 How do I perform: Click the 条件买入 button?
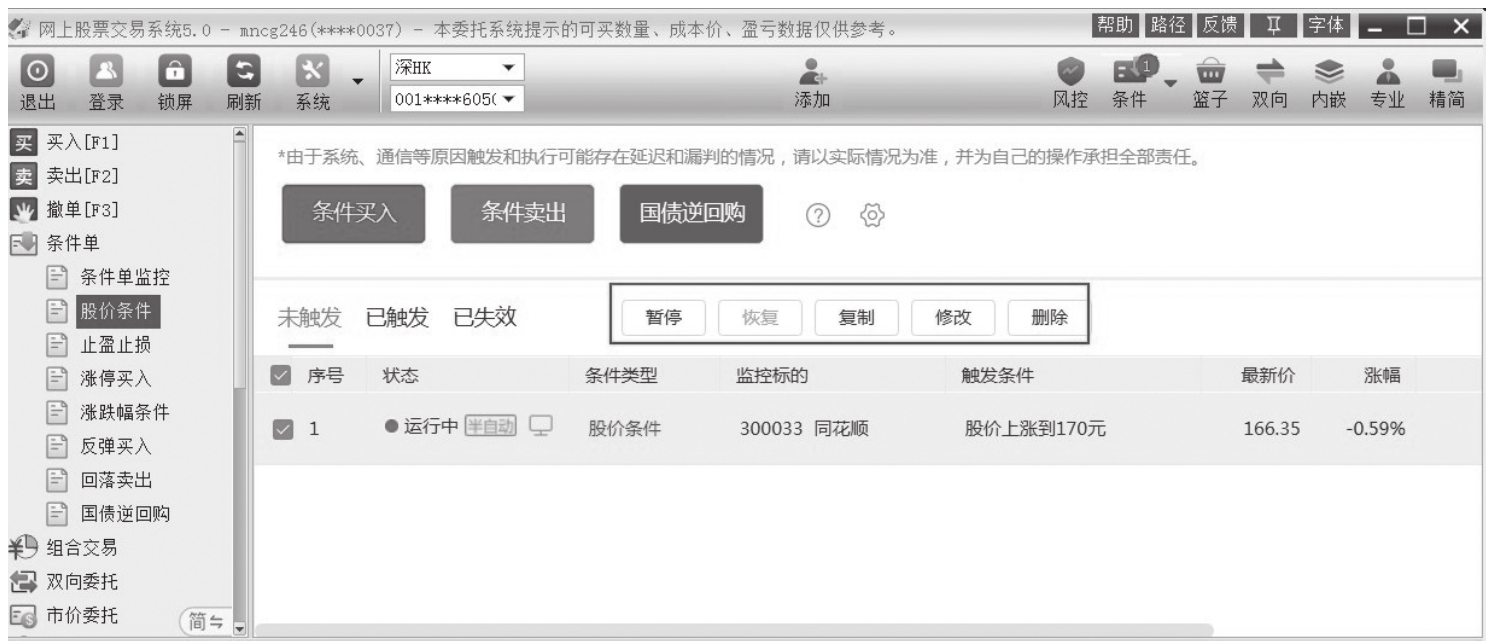point(354,213)
